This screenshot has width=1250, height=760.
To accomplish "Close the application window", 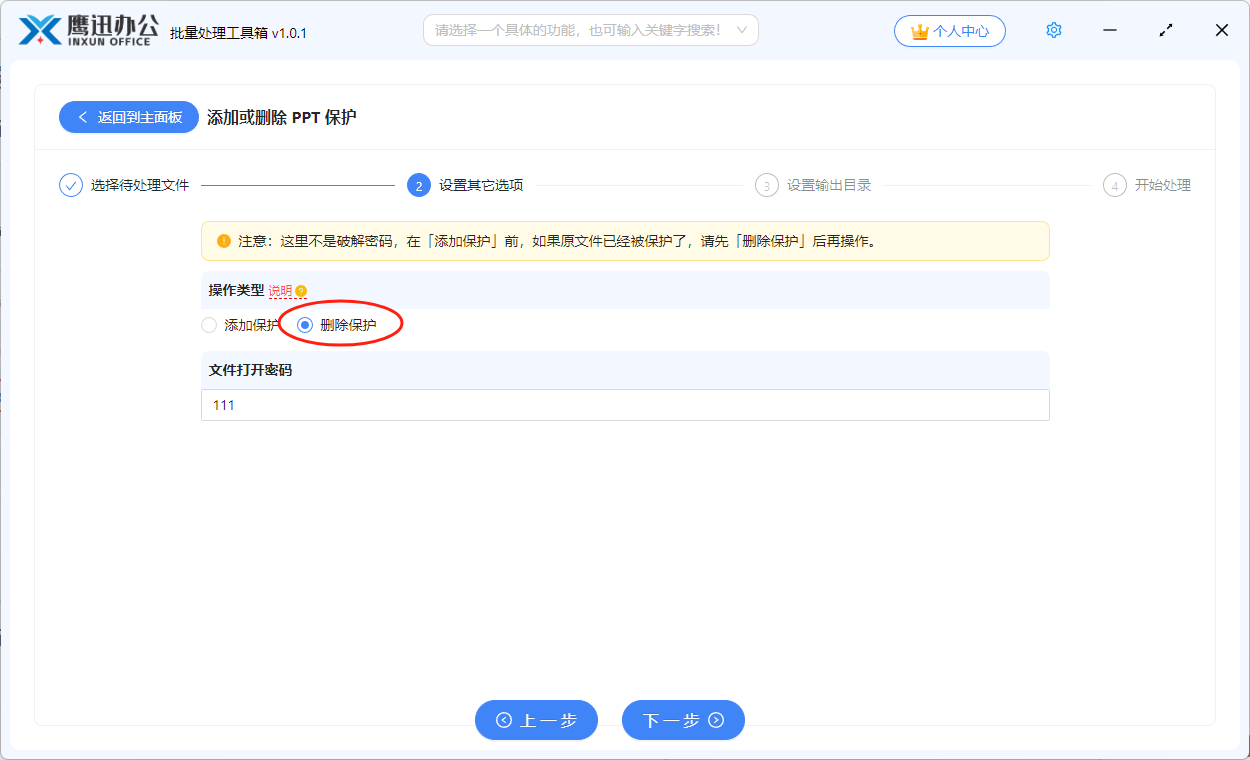I will tap(1222, 30).
